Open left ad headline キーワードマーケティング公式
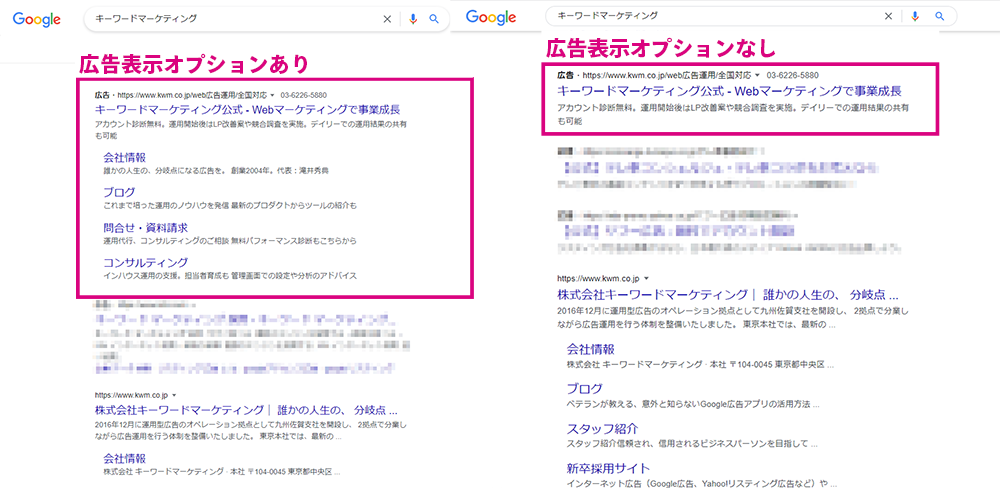Screen dimensions: 1000x488 [x=247, y=109]
